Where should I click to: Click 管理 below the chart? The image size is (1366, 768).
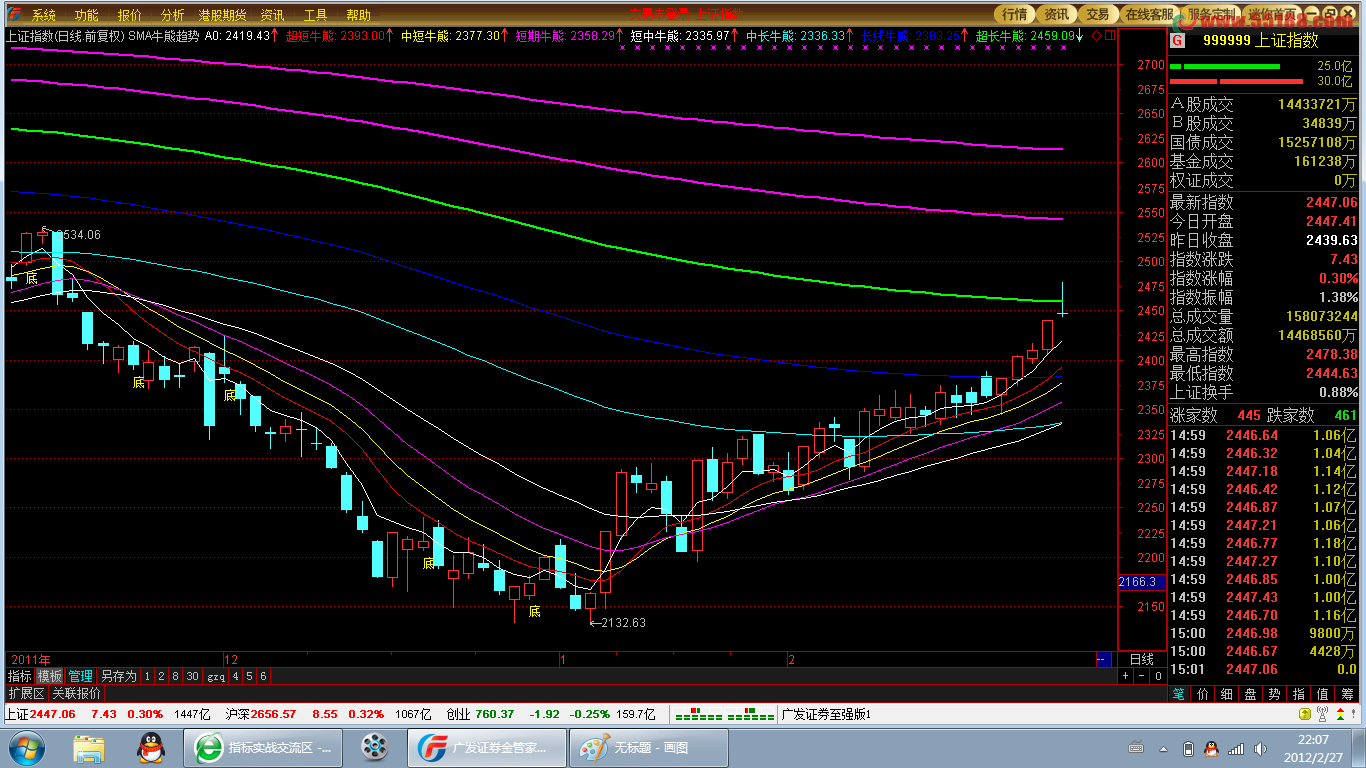pyautogui.click(x=80, y=676)
